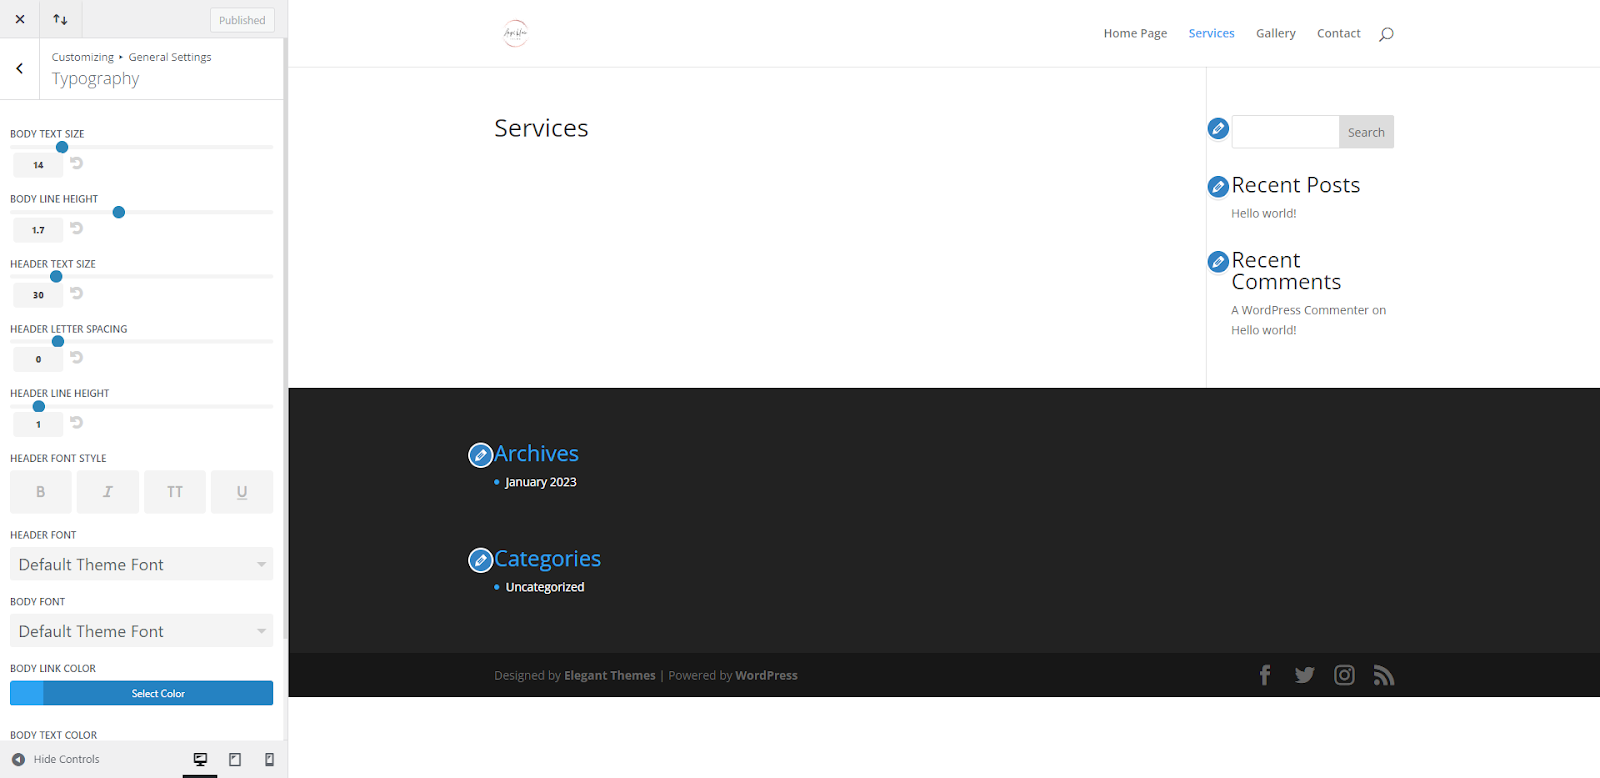Toggle bold header font style
1600x778 pixels.
click(41, 492)
